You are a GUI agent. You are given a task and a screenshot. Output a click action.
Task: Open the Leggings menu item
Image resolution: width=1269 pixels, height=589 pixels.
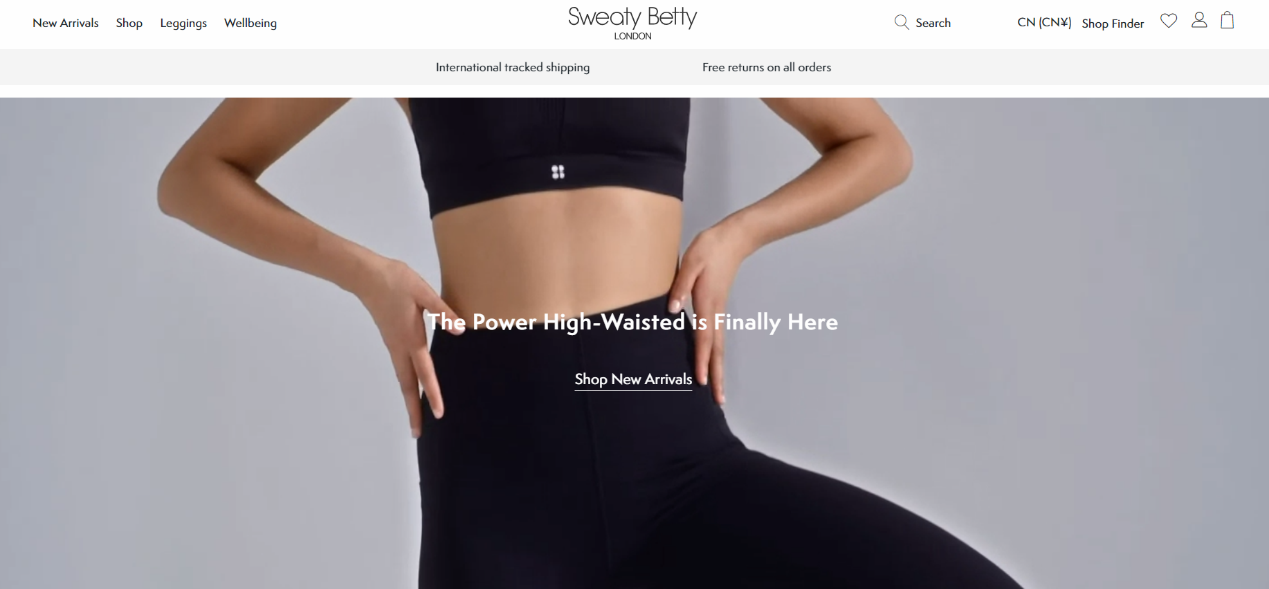tap(183, 23)
